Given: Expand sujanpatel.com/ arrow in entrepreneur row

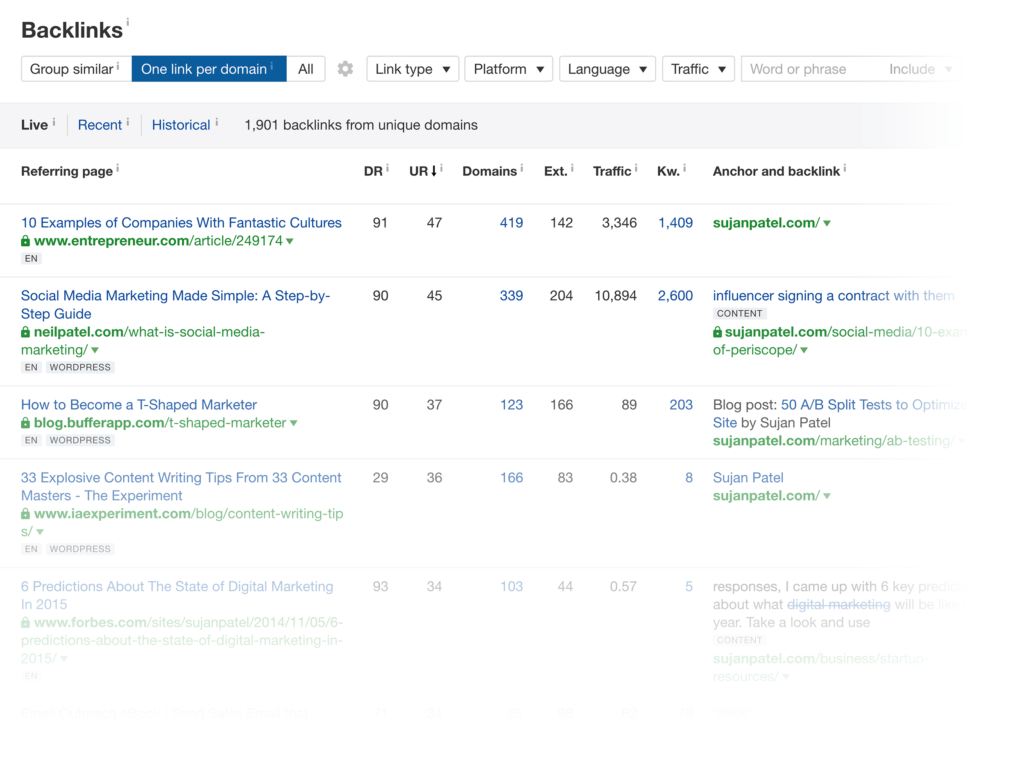Looking at the screenshot, I should coord(827,223).
